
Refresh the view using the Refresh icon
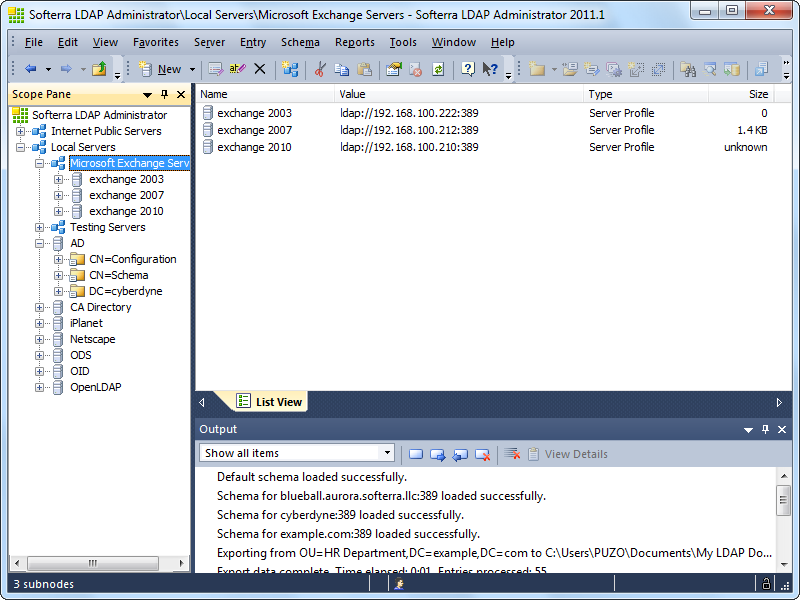[438, 69]
